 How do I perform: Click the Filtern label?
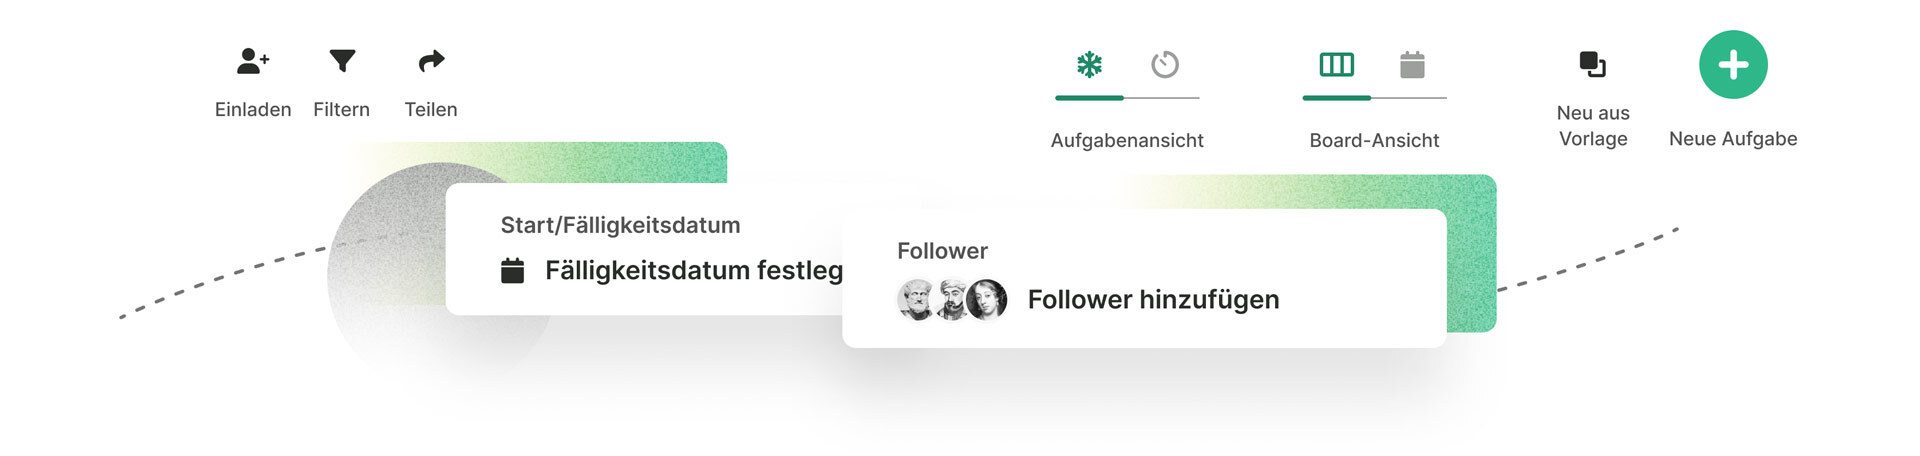(x=342, y=110)
